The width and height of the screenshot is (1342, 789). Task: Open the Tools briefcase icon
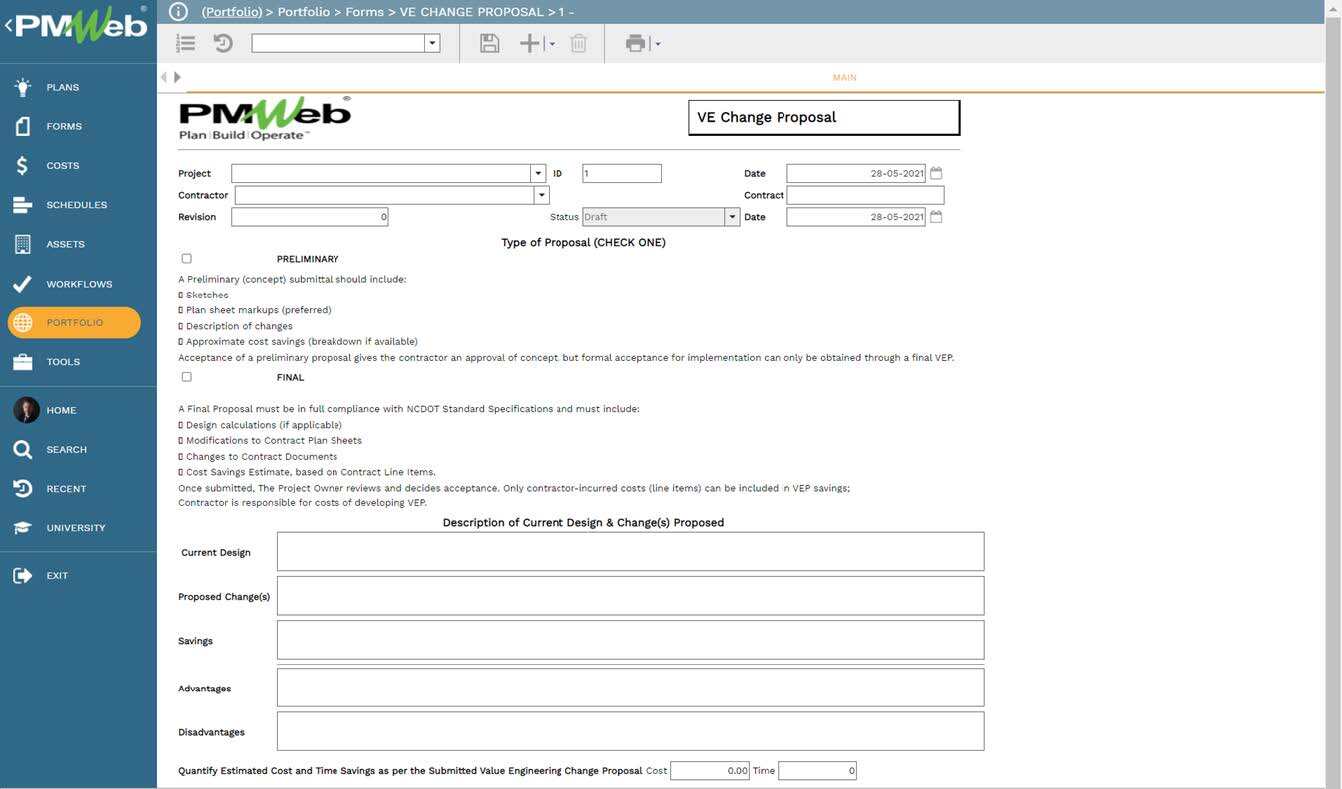(x=22, y=362)
